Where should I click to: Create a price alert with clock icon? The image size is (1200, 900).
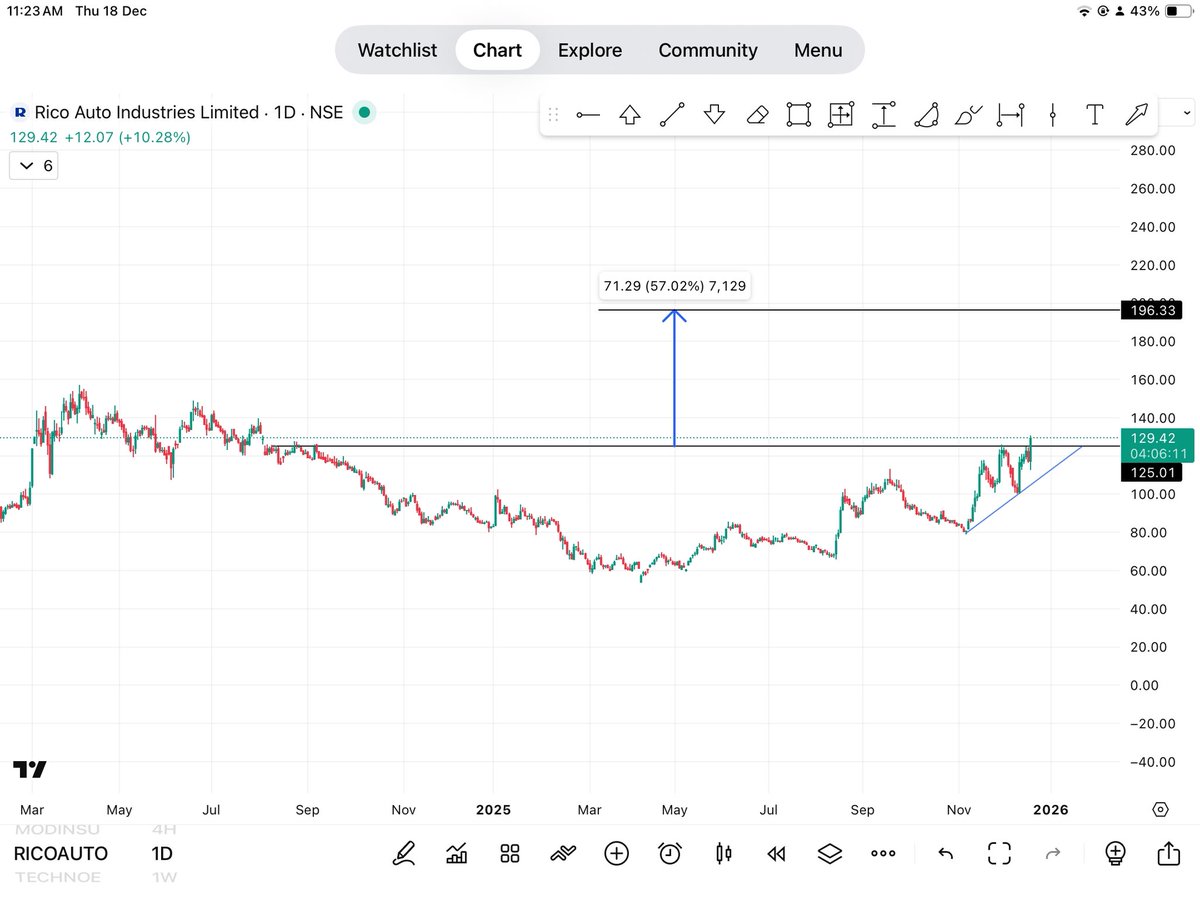pos(670,853)
